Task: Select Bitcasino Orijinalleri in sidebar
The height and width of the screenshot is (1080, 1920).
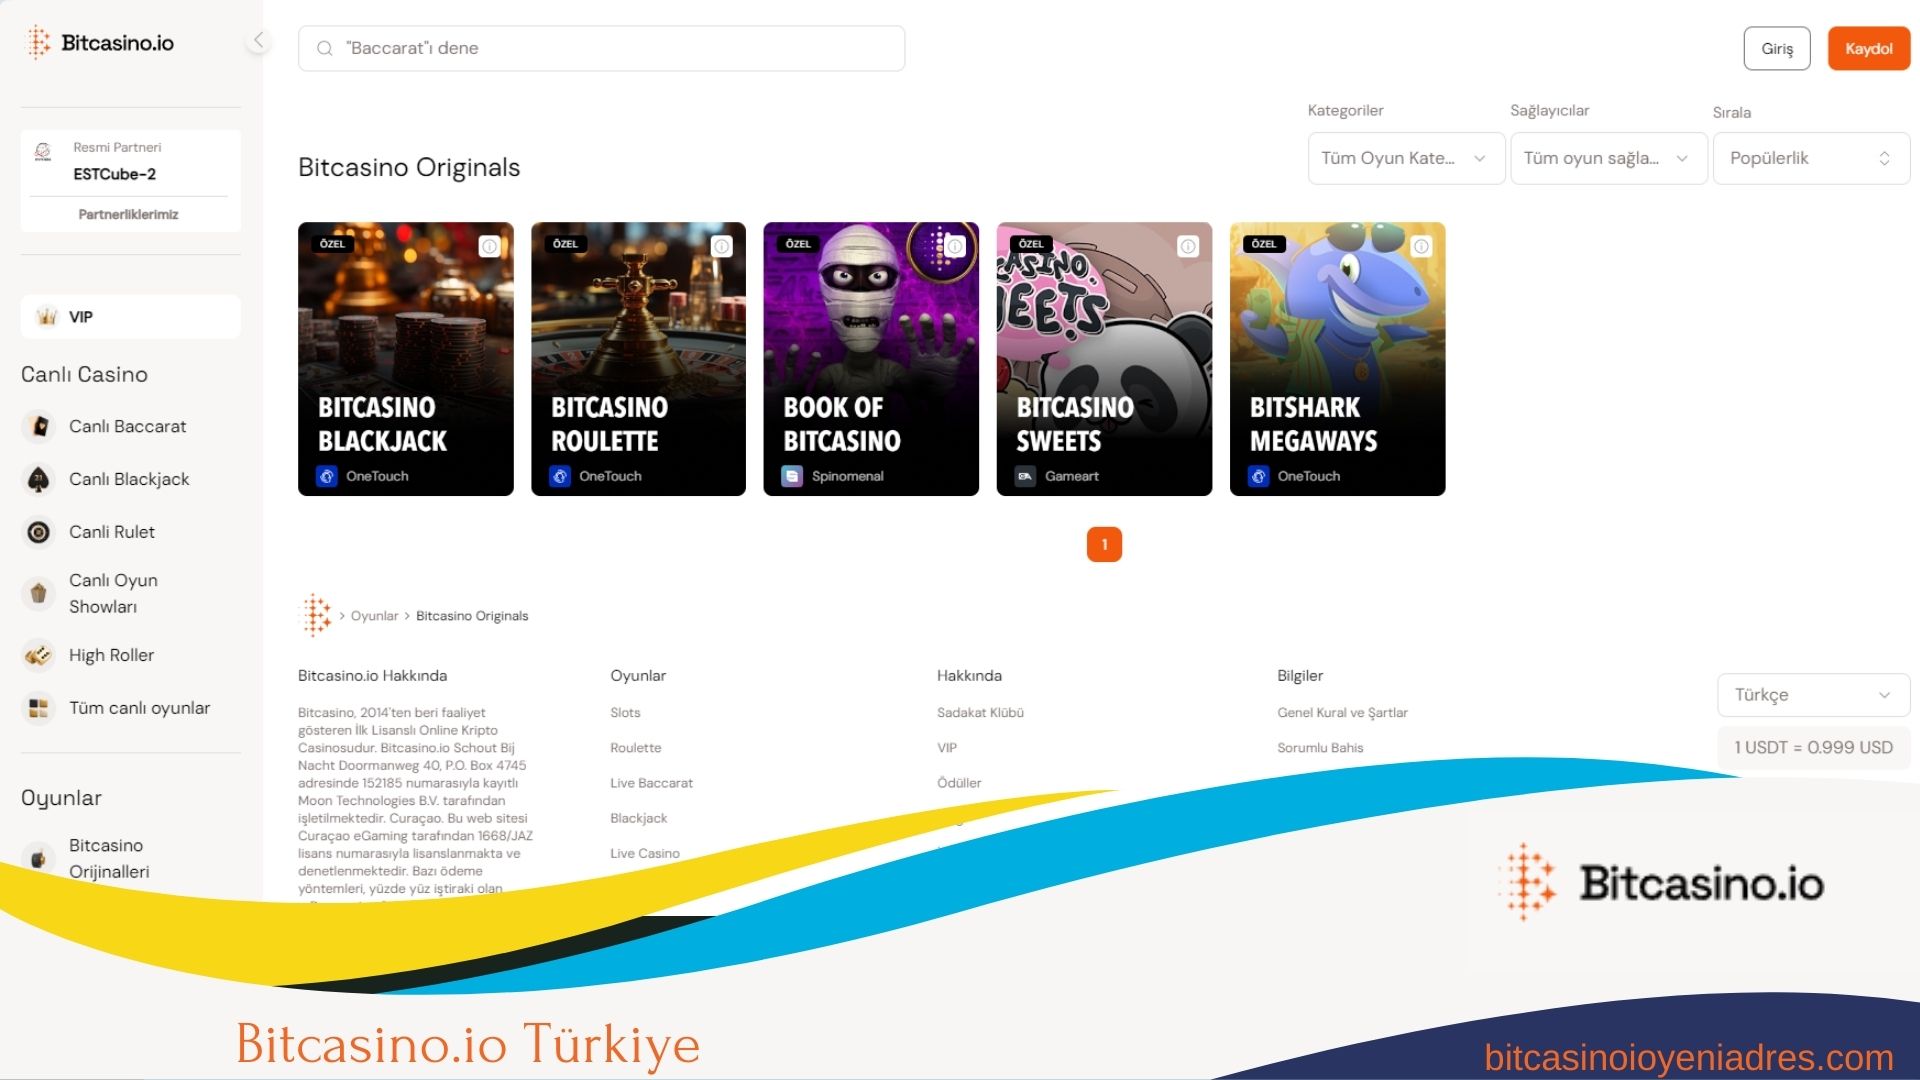Action: [x=109, y=858]
